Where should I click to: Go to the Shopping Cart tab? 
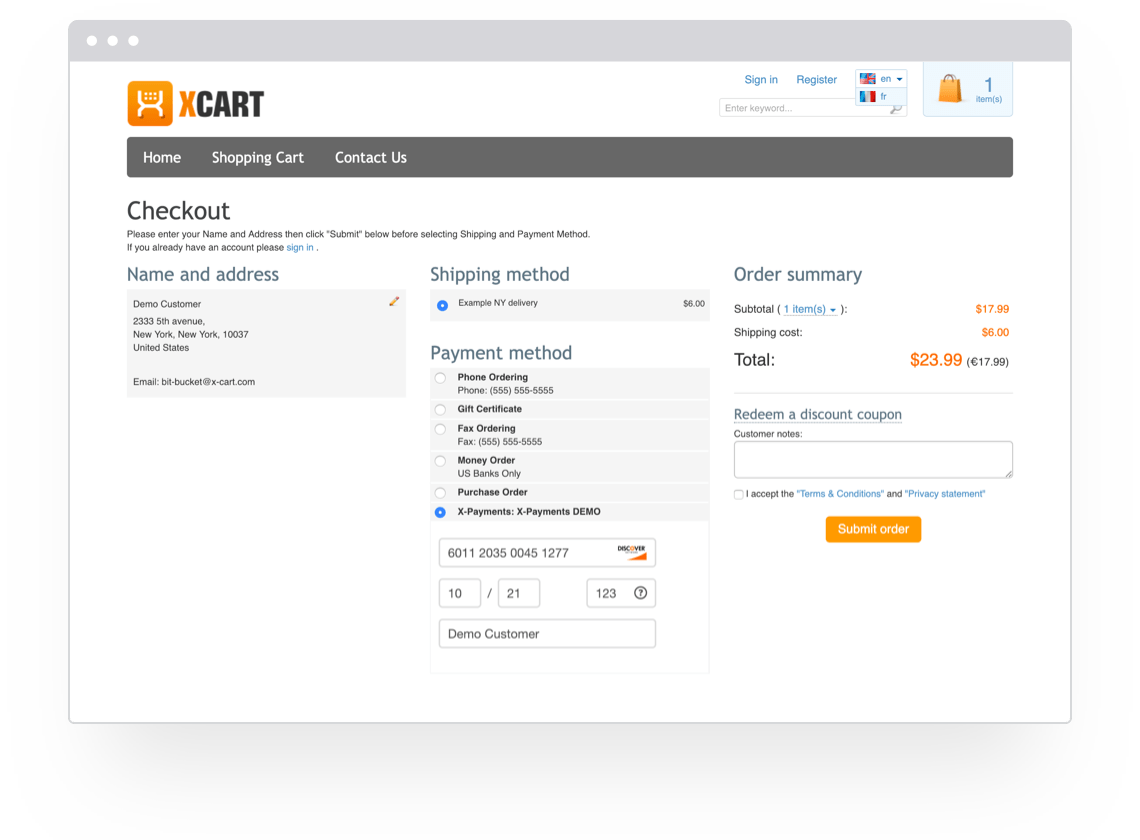pyautogui.click(x=257, y=157)
